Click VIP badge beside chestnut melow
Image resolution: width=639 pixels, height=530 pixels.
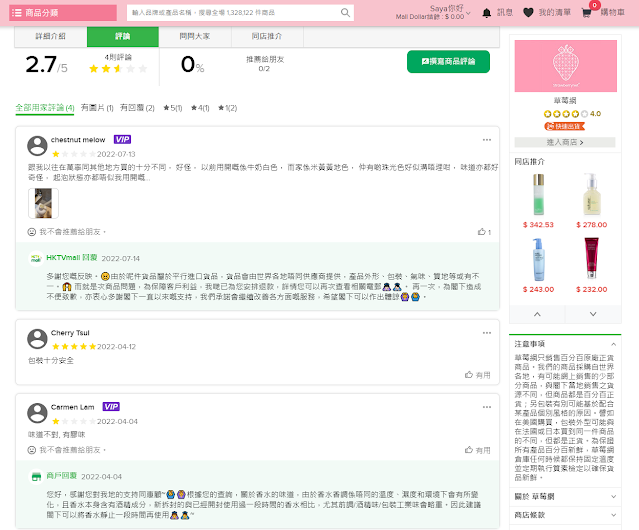click(122, 140)
